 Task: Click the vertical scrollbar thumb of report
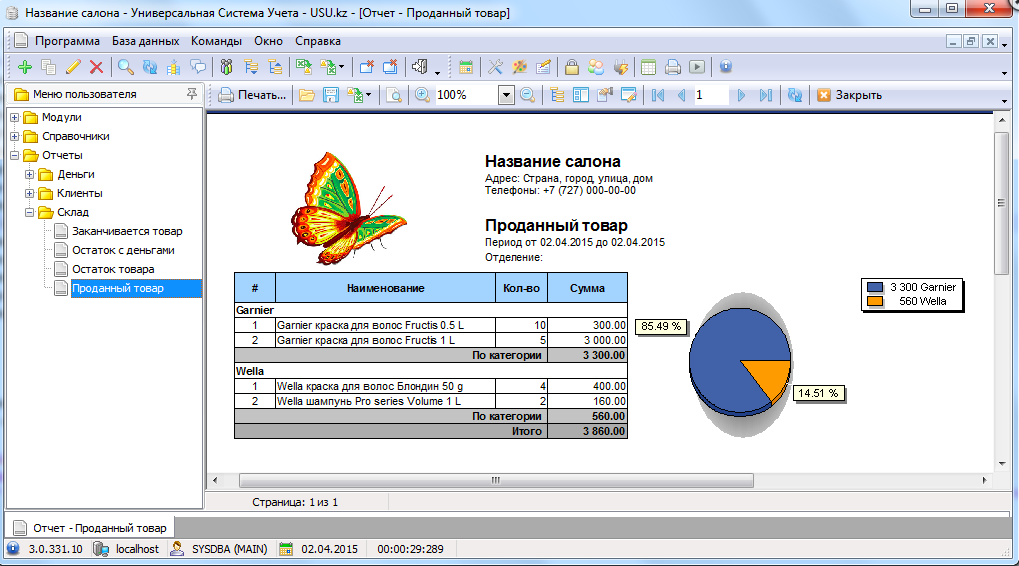(x=1001, y=203)
